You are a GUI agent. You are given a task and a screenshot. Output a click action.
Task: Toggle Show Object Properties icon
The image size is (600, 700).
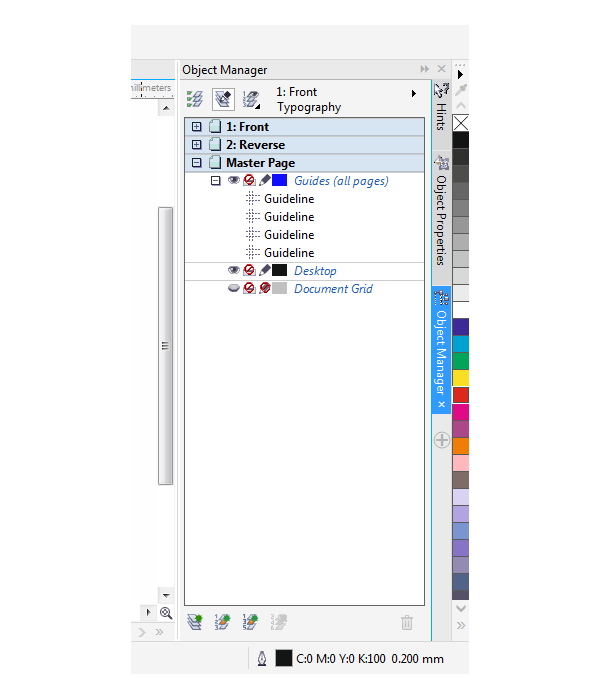click(195, 99)
